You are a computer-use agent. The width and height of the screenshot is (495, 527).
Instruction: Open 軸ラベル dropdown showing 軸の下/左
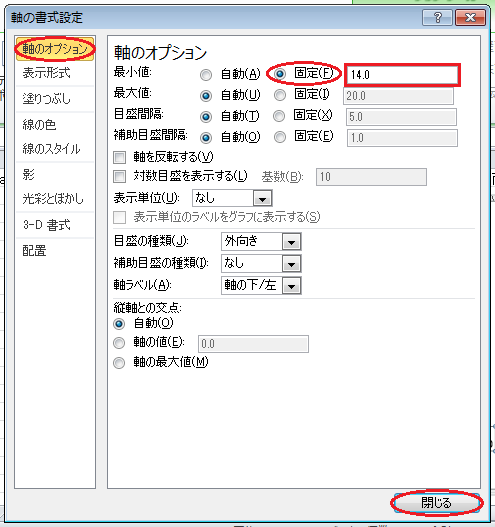261,286
